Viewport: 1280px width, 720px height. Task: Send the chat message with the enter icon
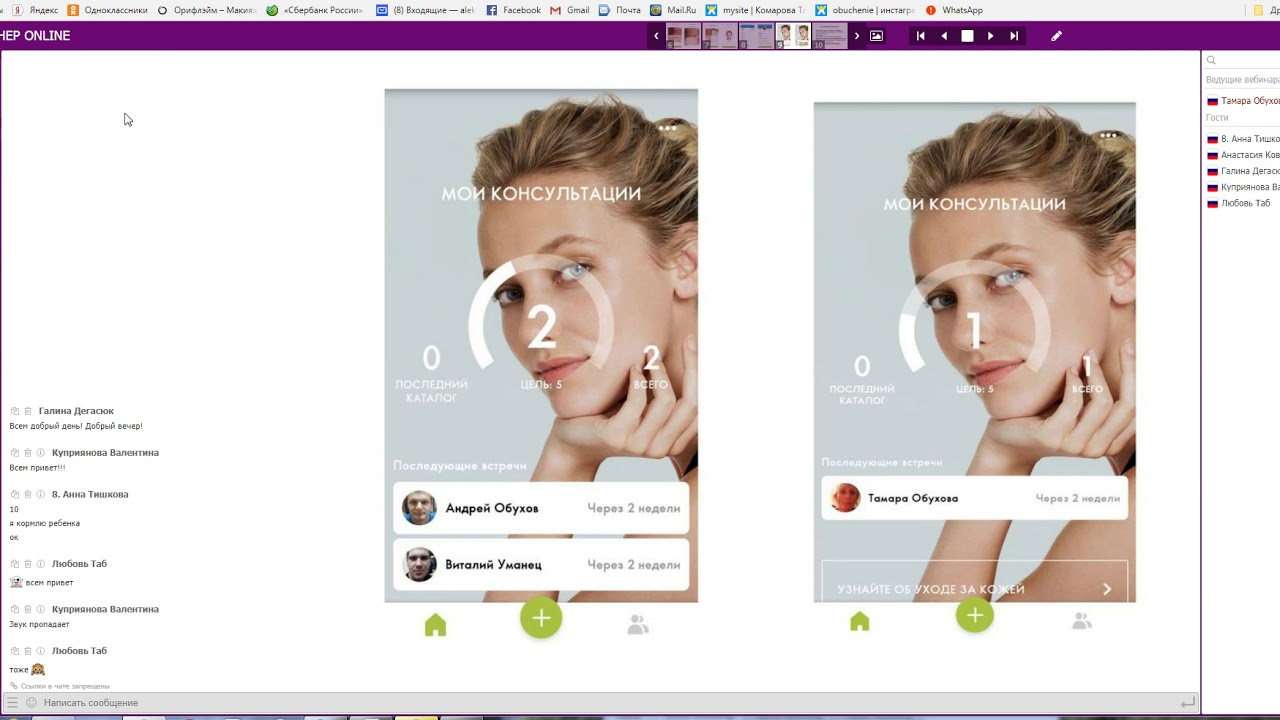(x=1187, y=703)
